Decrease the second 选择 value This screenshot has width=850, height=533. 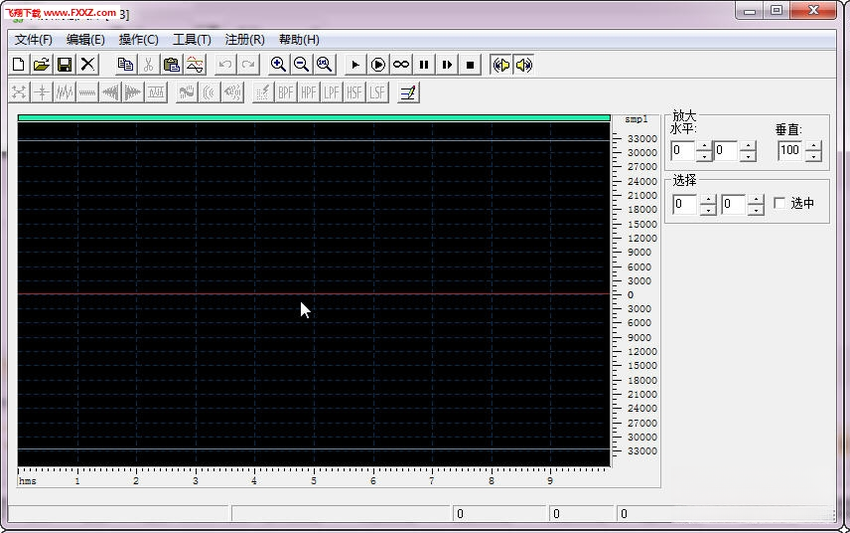click(x=756, y=210)
